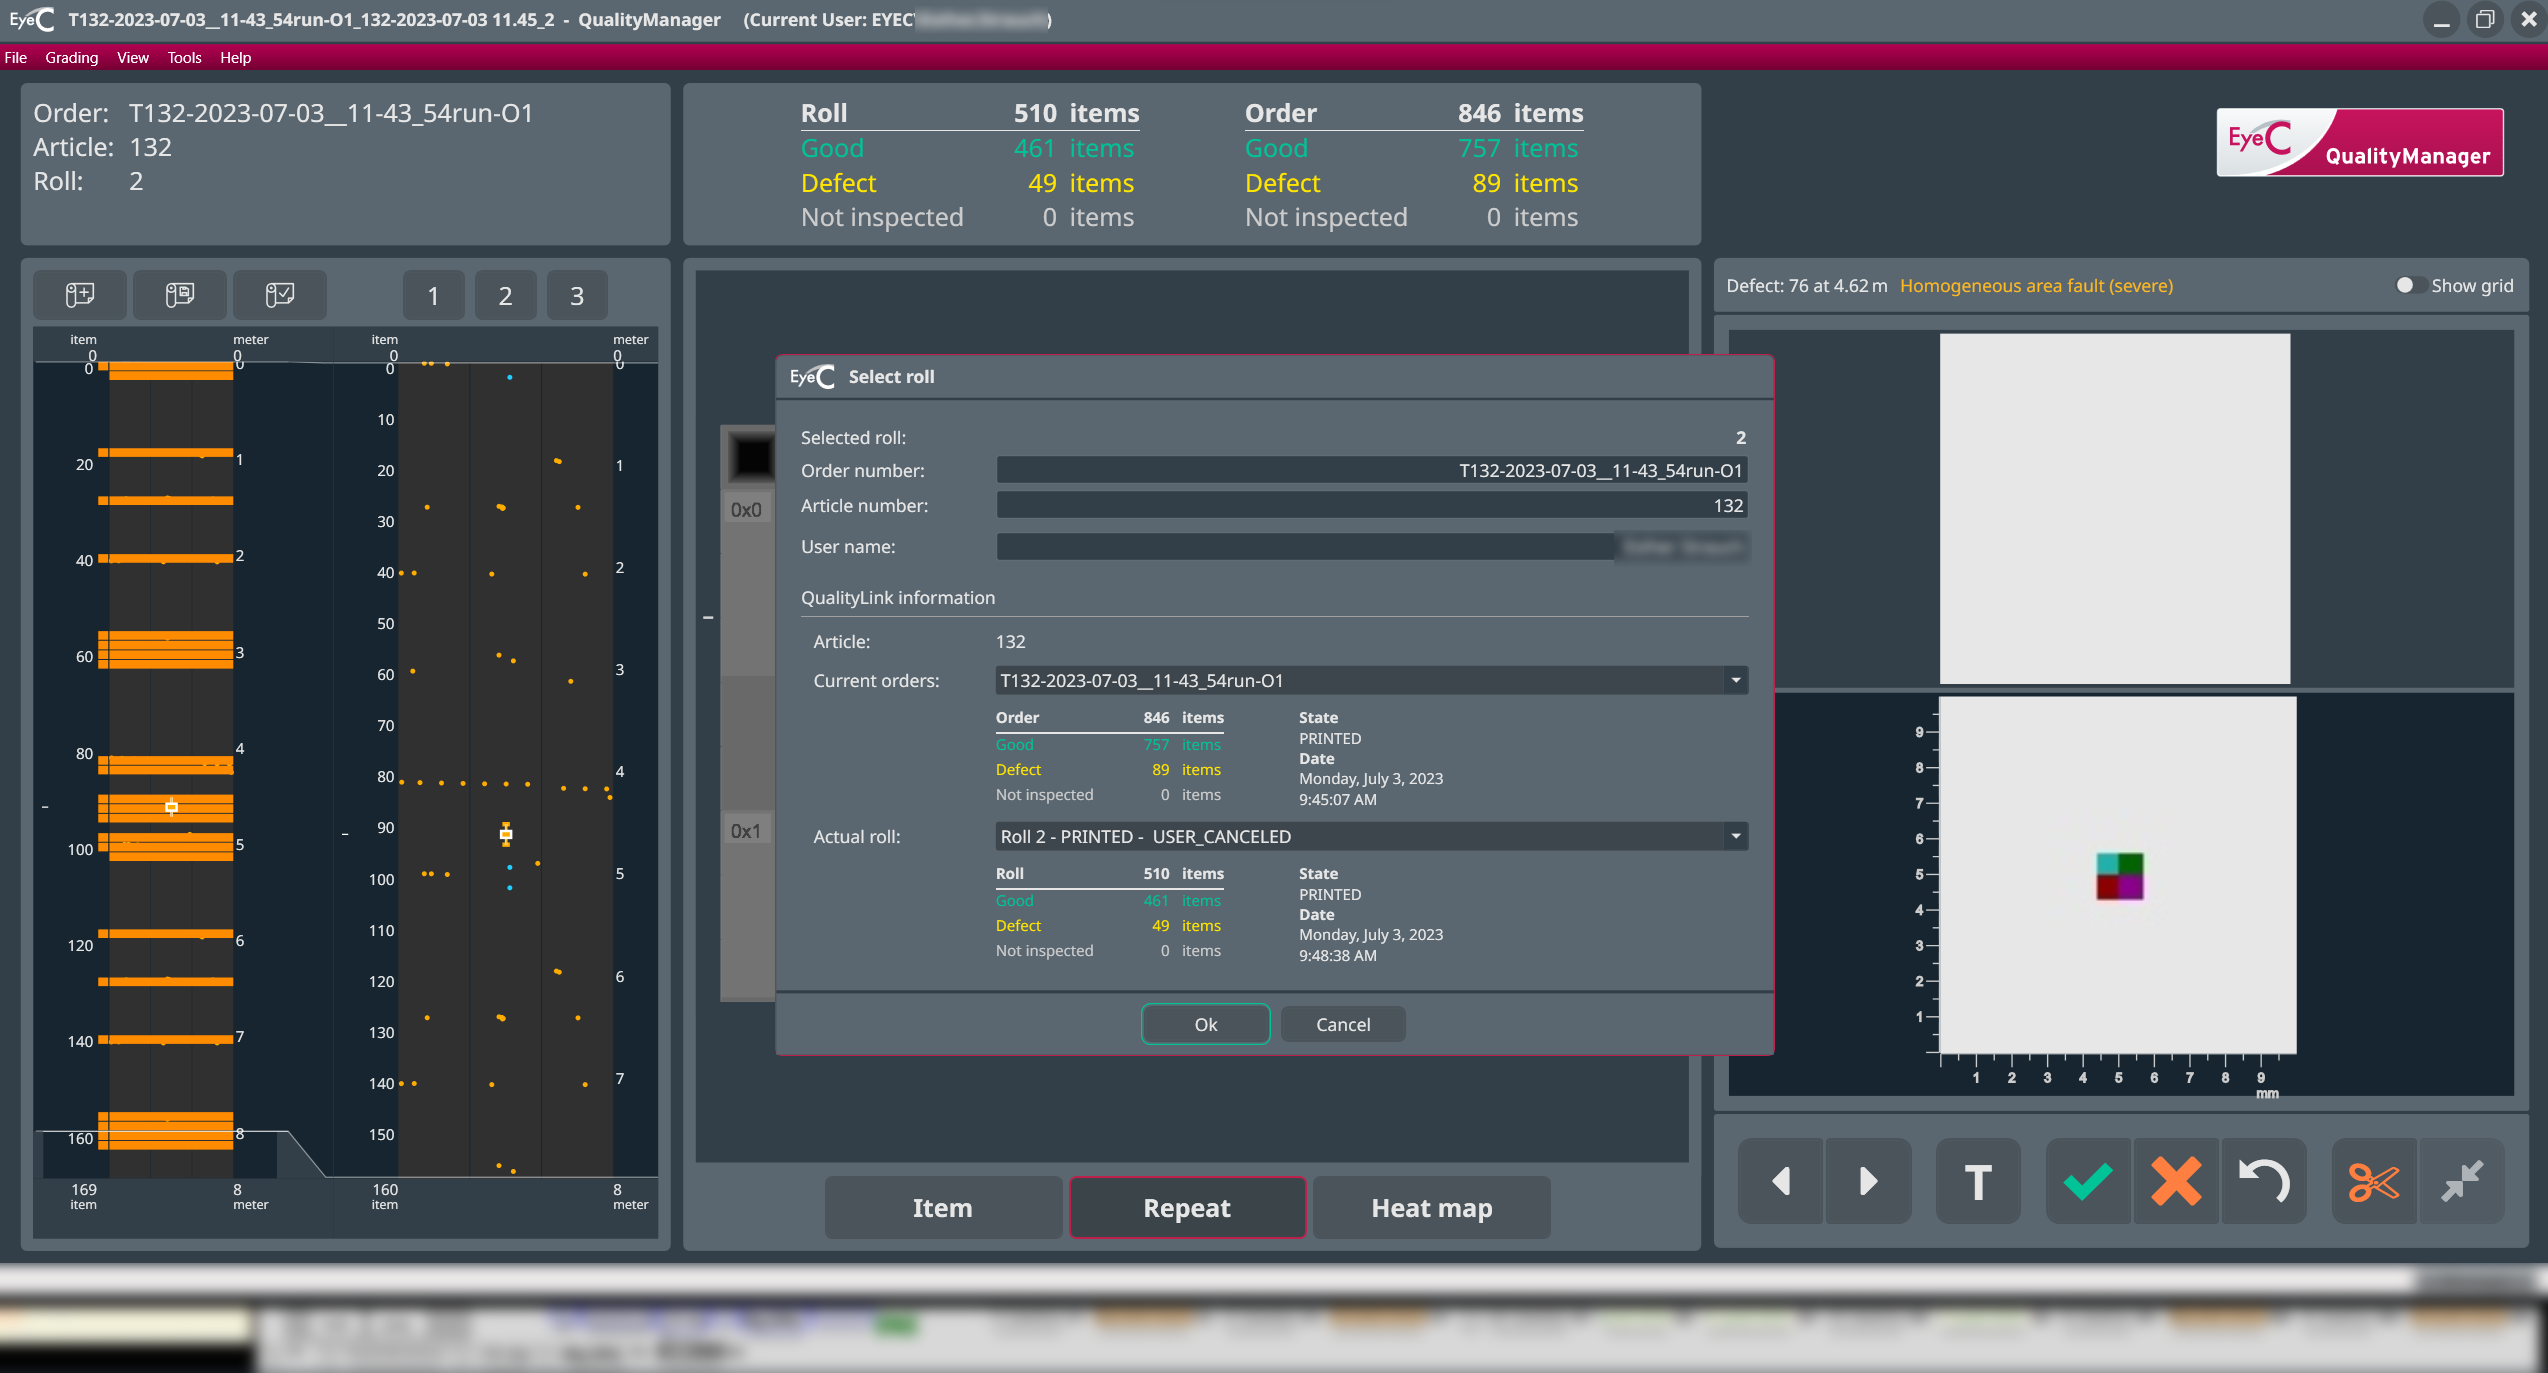Mark defect as good with green checkmark
Image resolution: width=2548 pixels, height=1373 pixels.
pyautogui.click(x=2088, y=1181)
